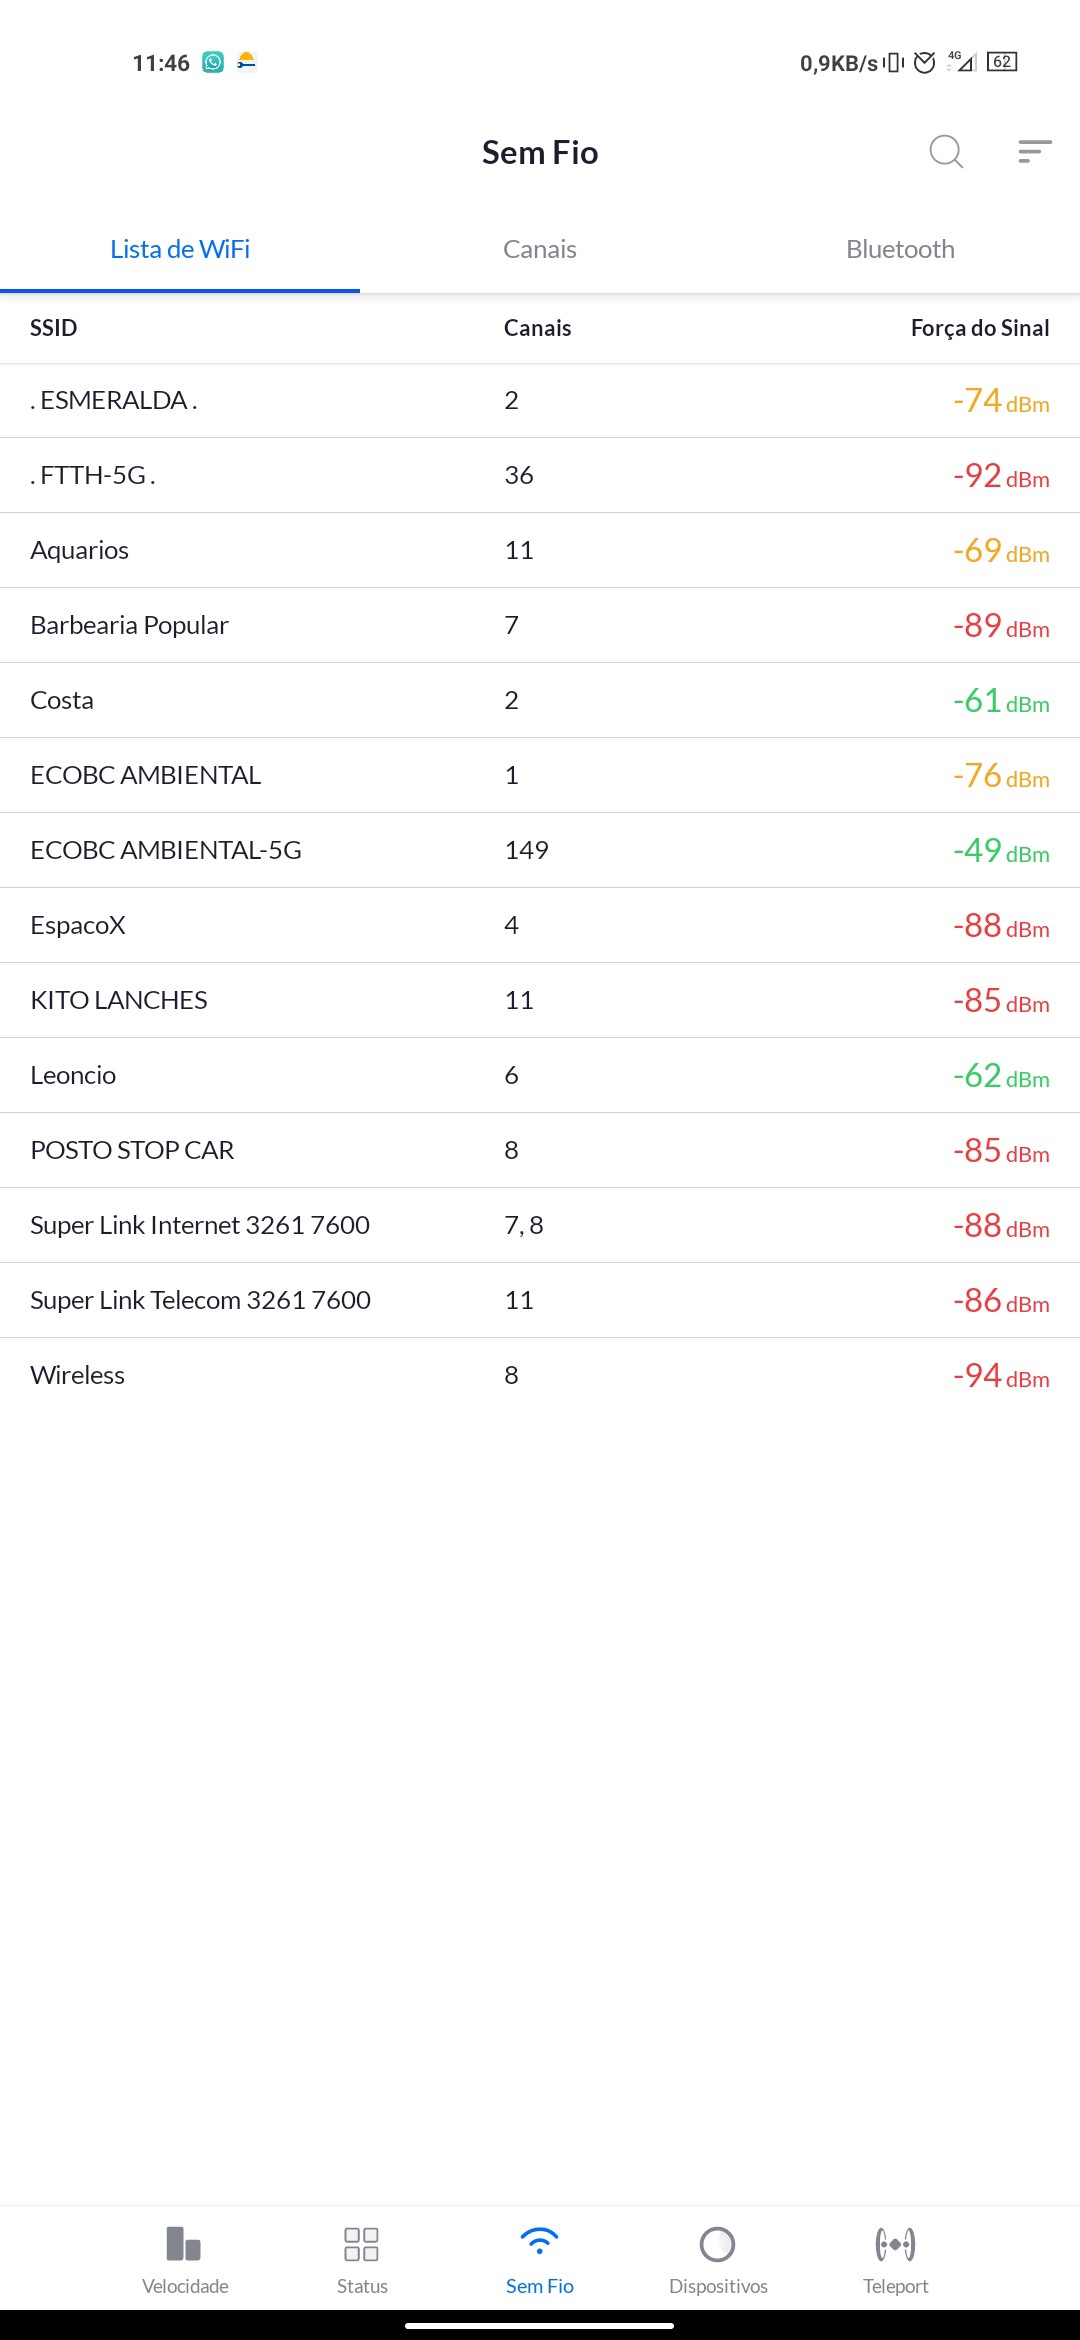This screenshot has width=1080, height=2340.
Task: Switch to the Canais tab
Action: (x=540, y=249)
